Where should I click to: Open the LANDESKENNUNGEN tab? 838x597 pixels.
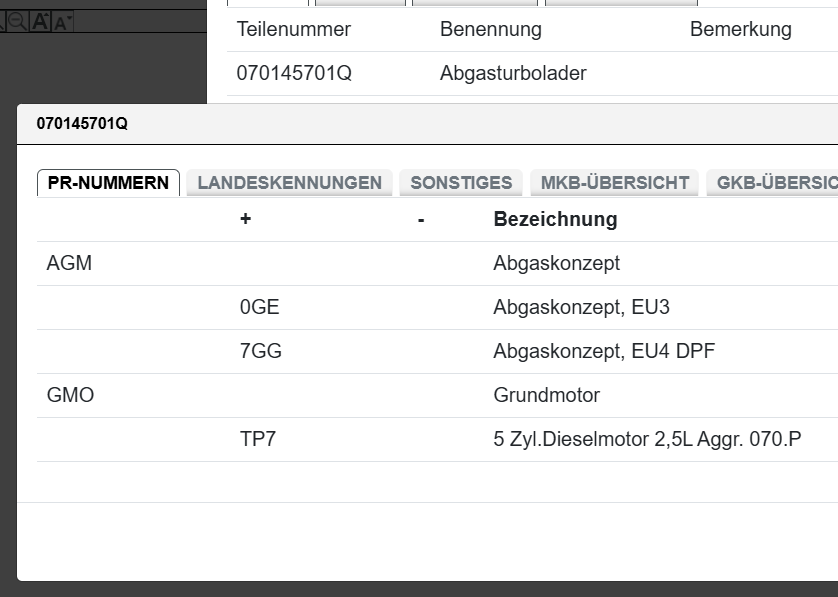point(289,183)
